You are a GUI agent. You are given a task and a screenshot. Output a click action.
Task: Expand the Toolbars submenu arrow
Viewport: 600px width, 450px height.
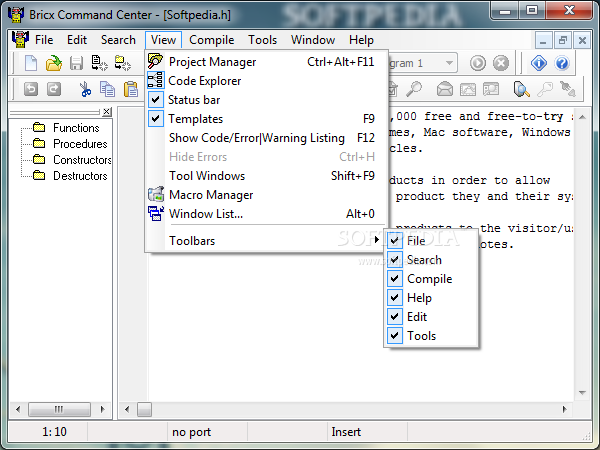377,240
